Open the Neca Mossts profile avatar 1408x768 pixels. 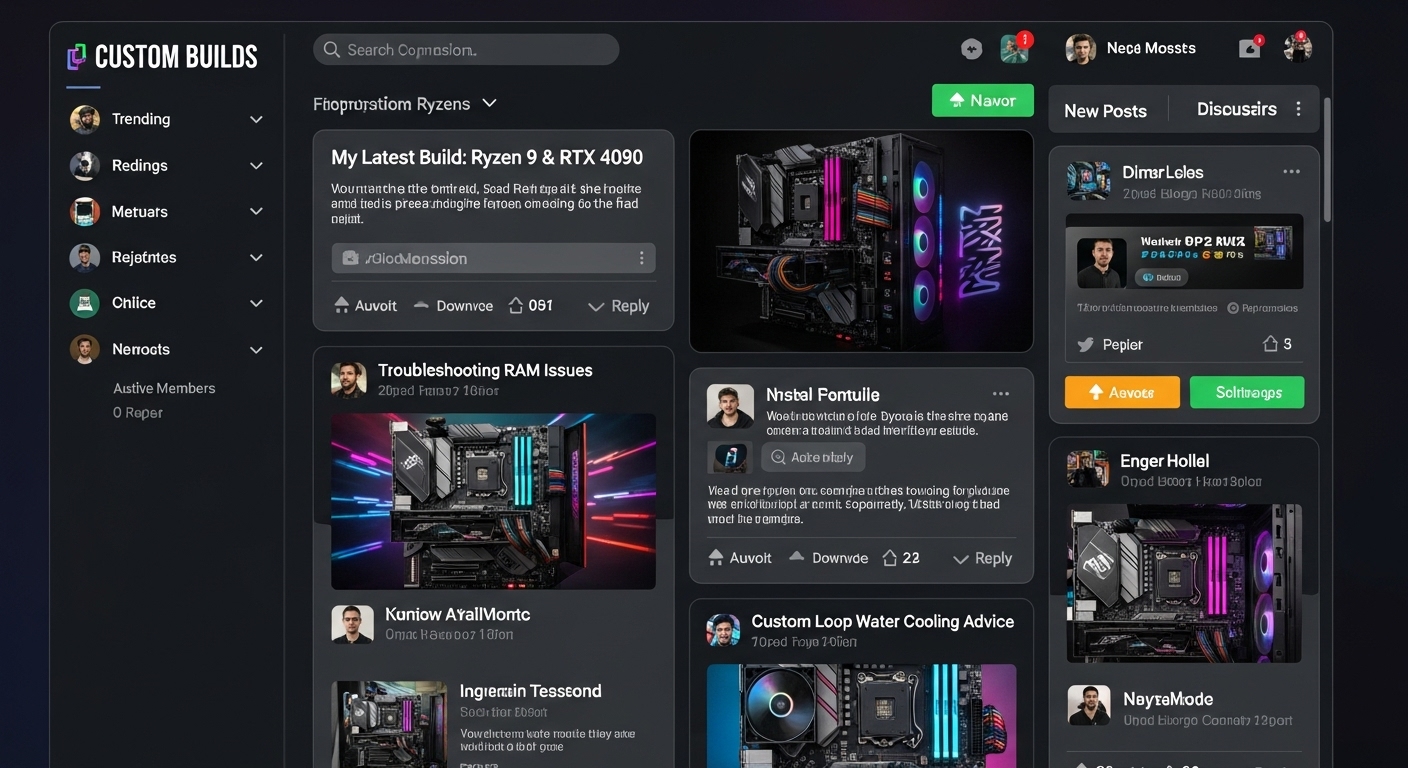tap(1080, 48)
